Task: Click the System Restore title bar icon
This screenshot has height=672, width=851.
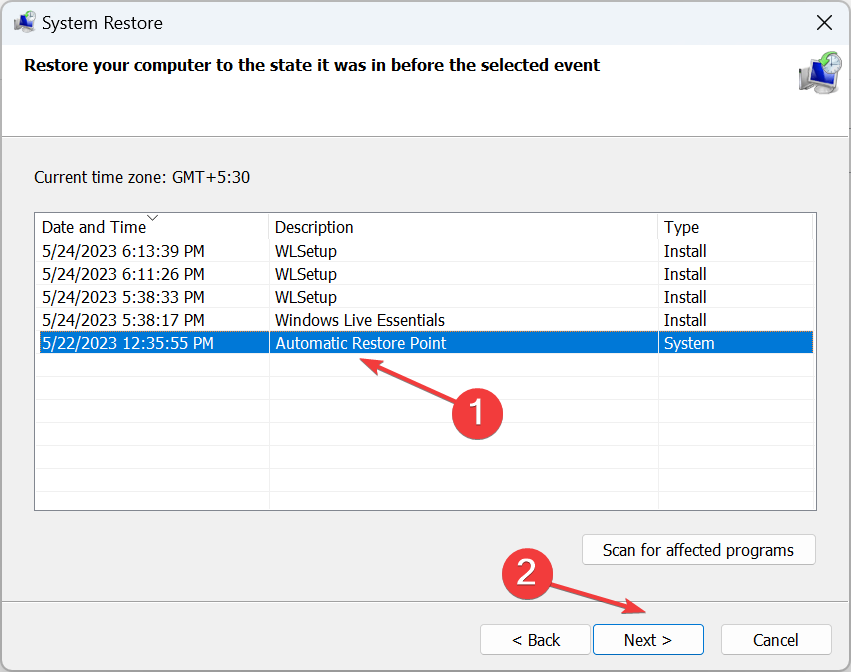Action: pyautogui.click(x=24, y=22)
